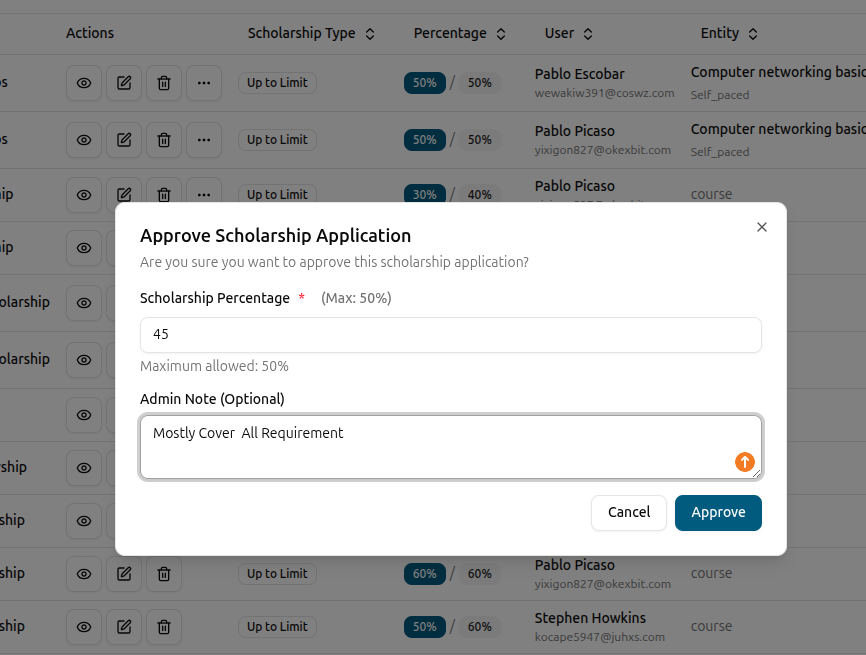
Task: View the 60% / 60% Pablo Picaso row
Action: (x=84, y=574)
